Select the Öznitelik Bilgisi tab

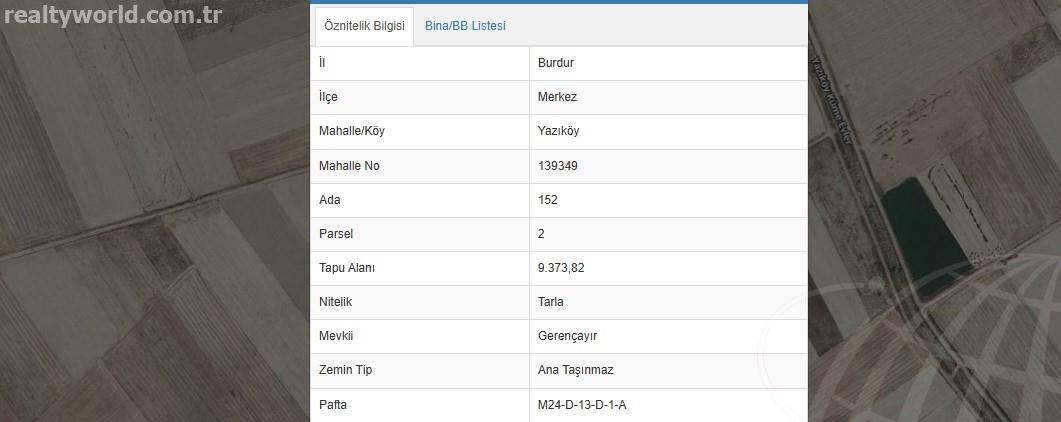click(x=364, y=26)
